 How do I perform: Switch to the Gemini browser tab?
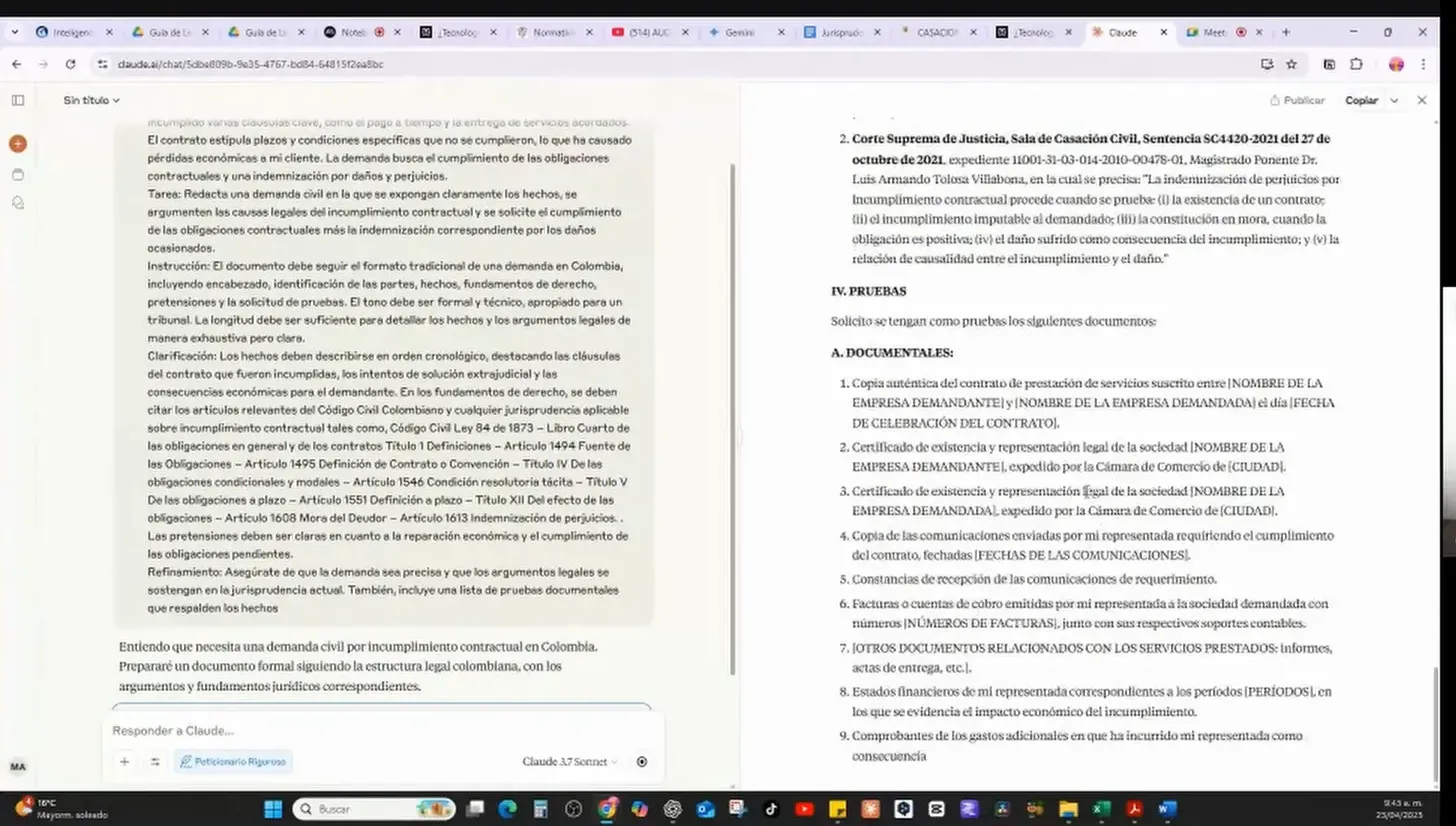point(739,32)
